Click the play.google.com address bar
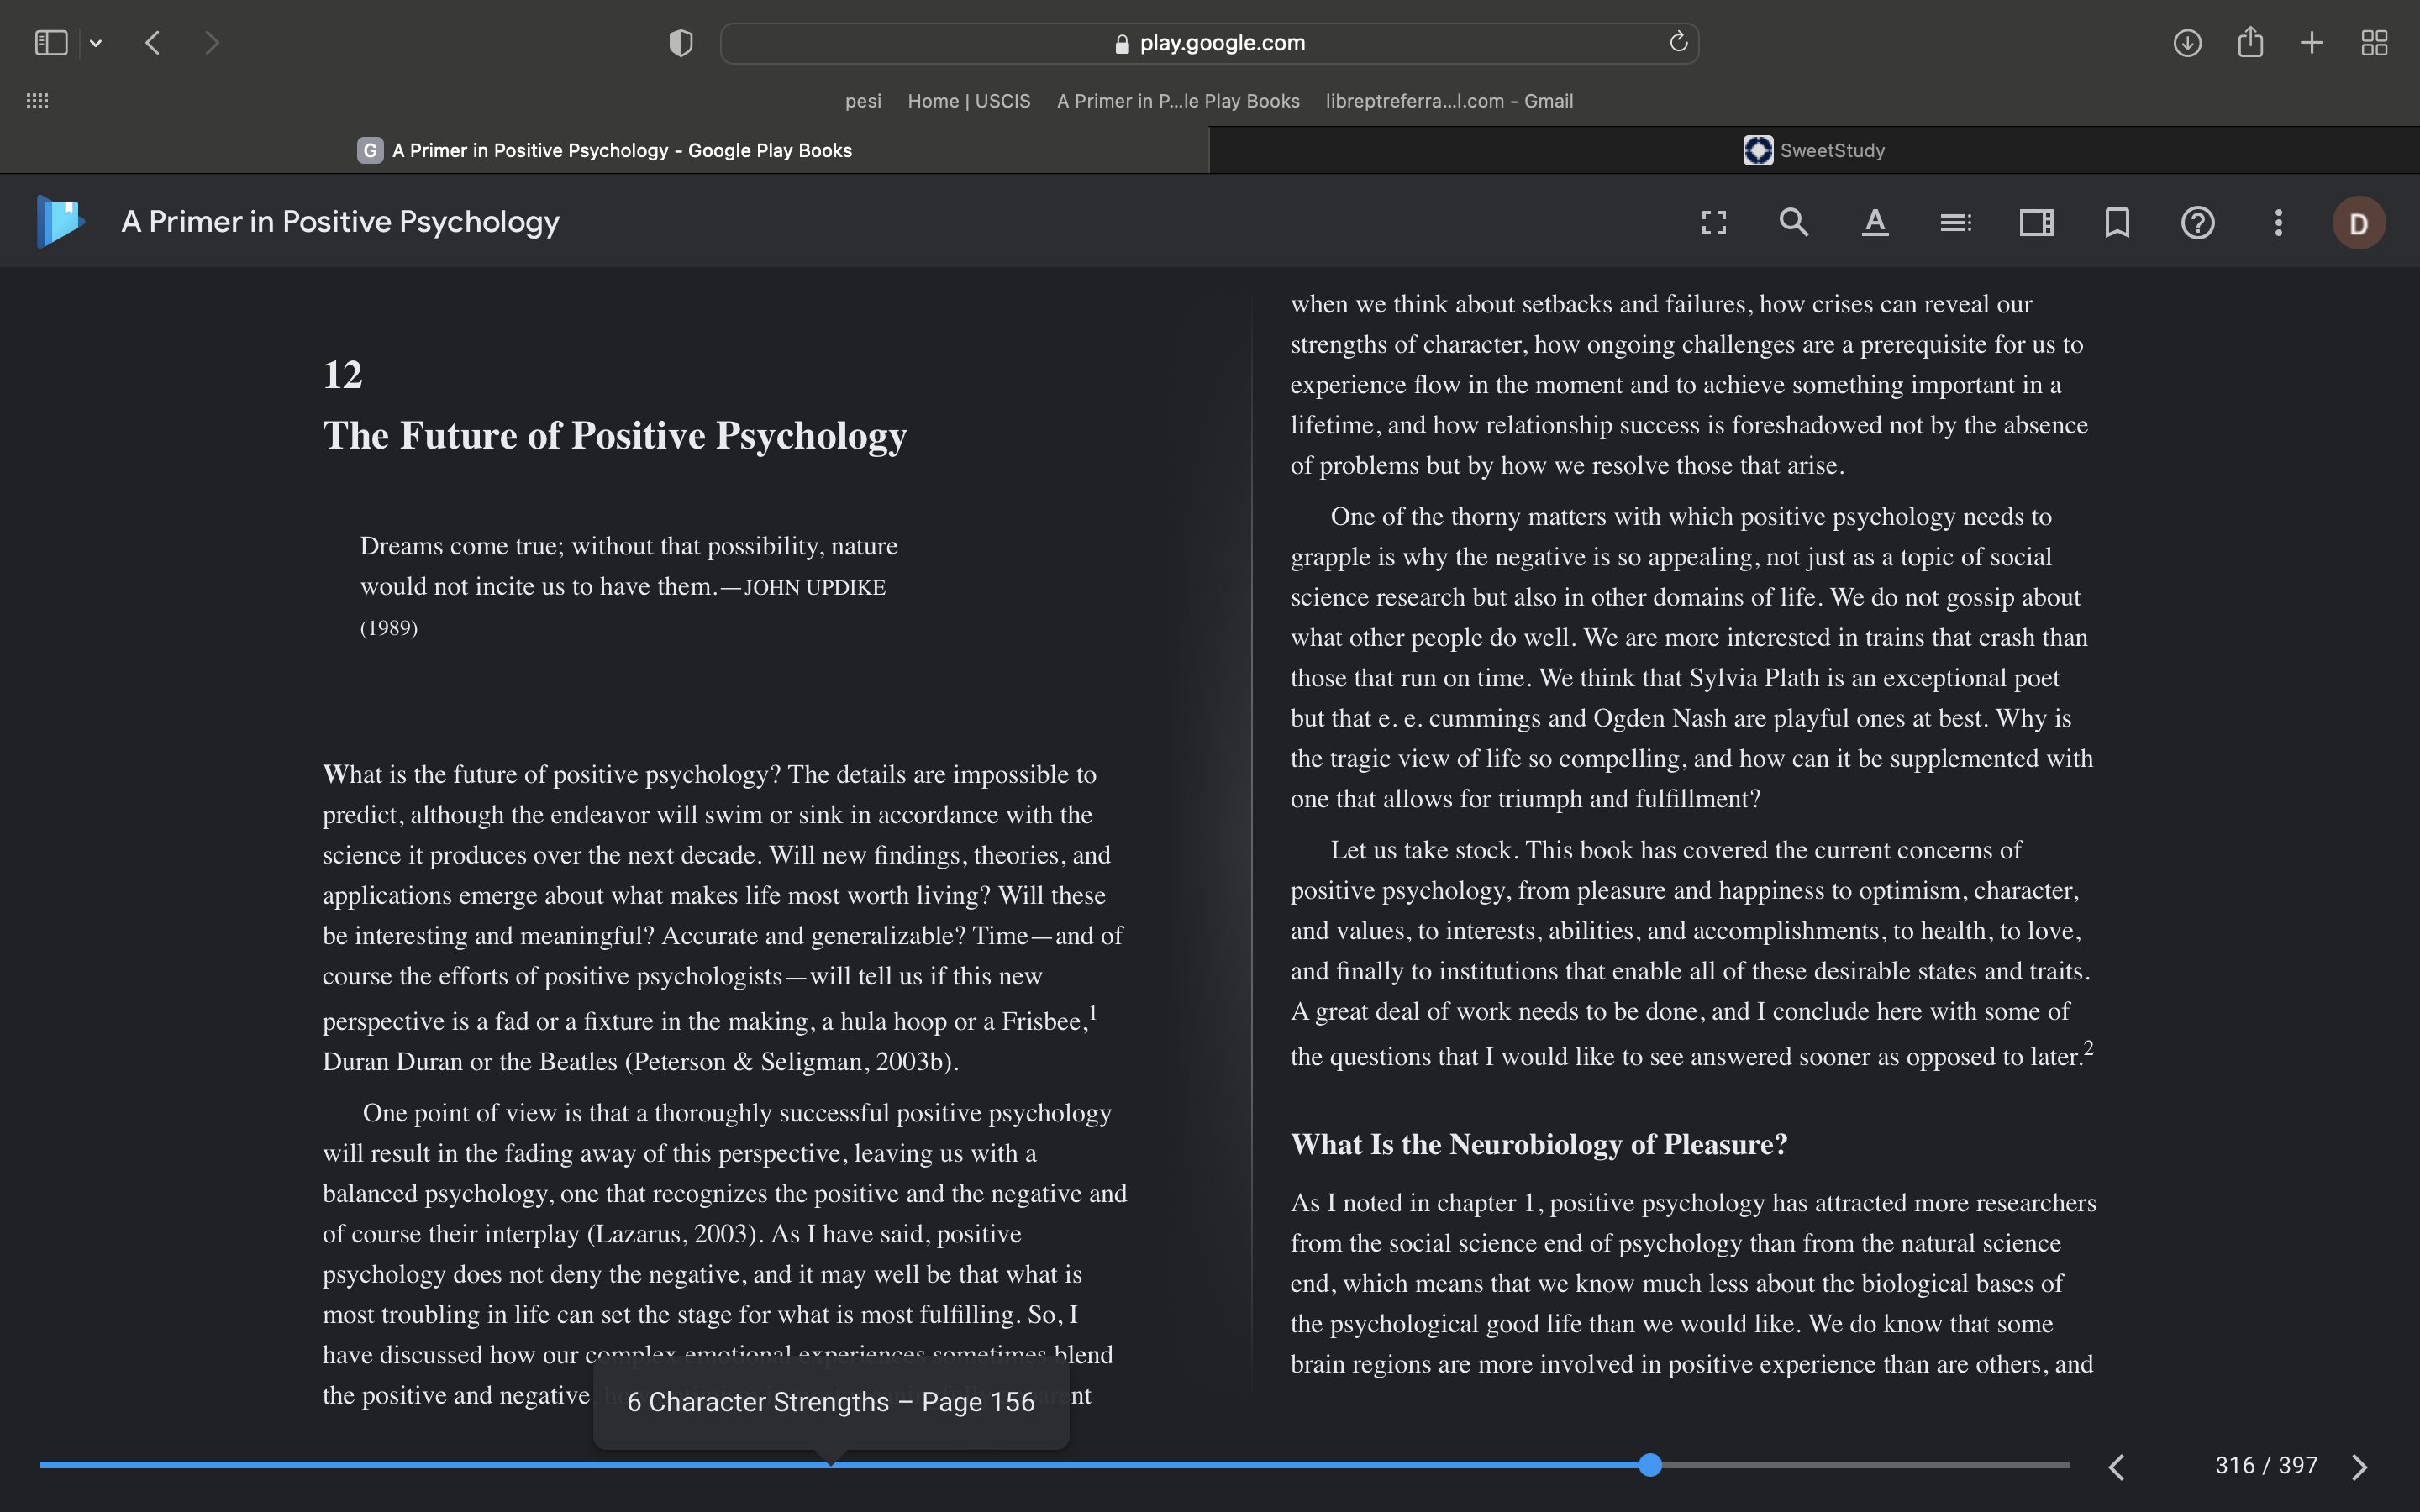 (x=1209, y=43)
